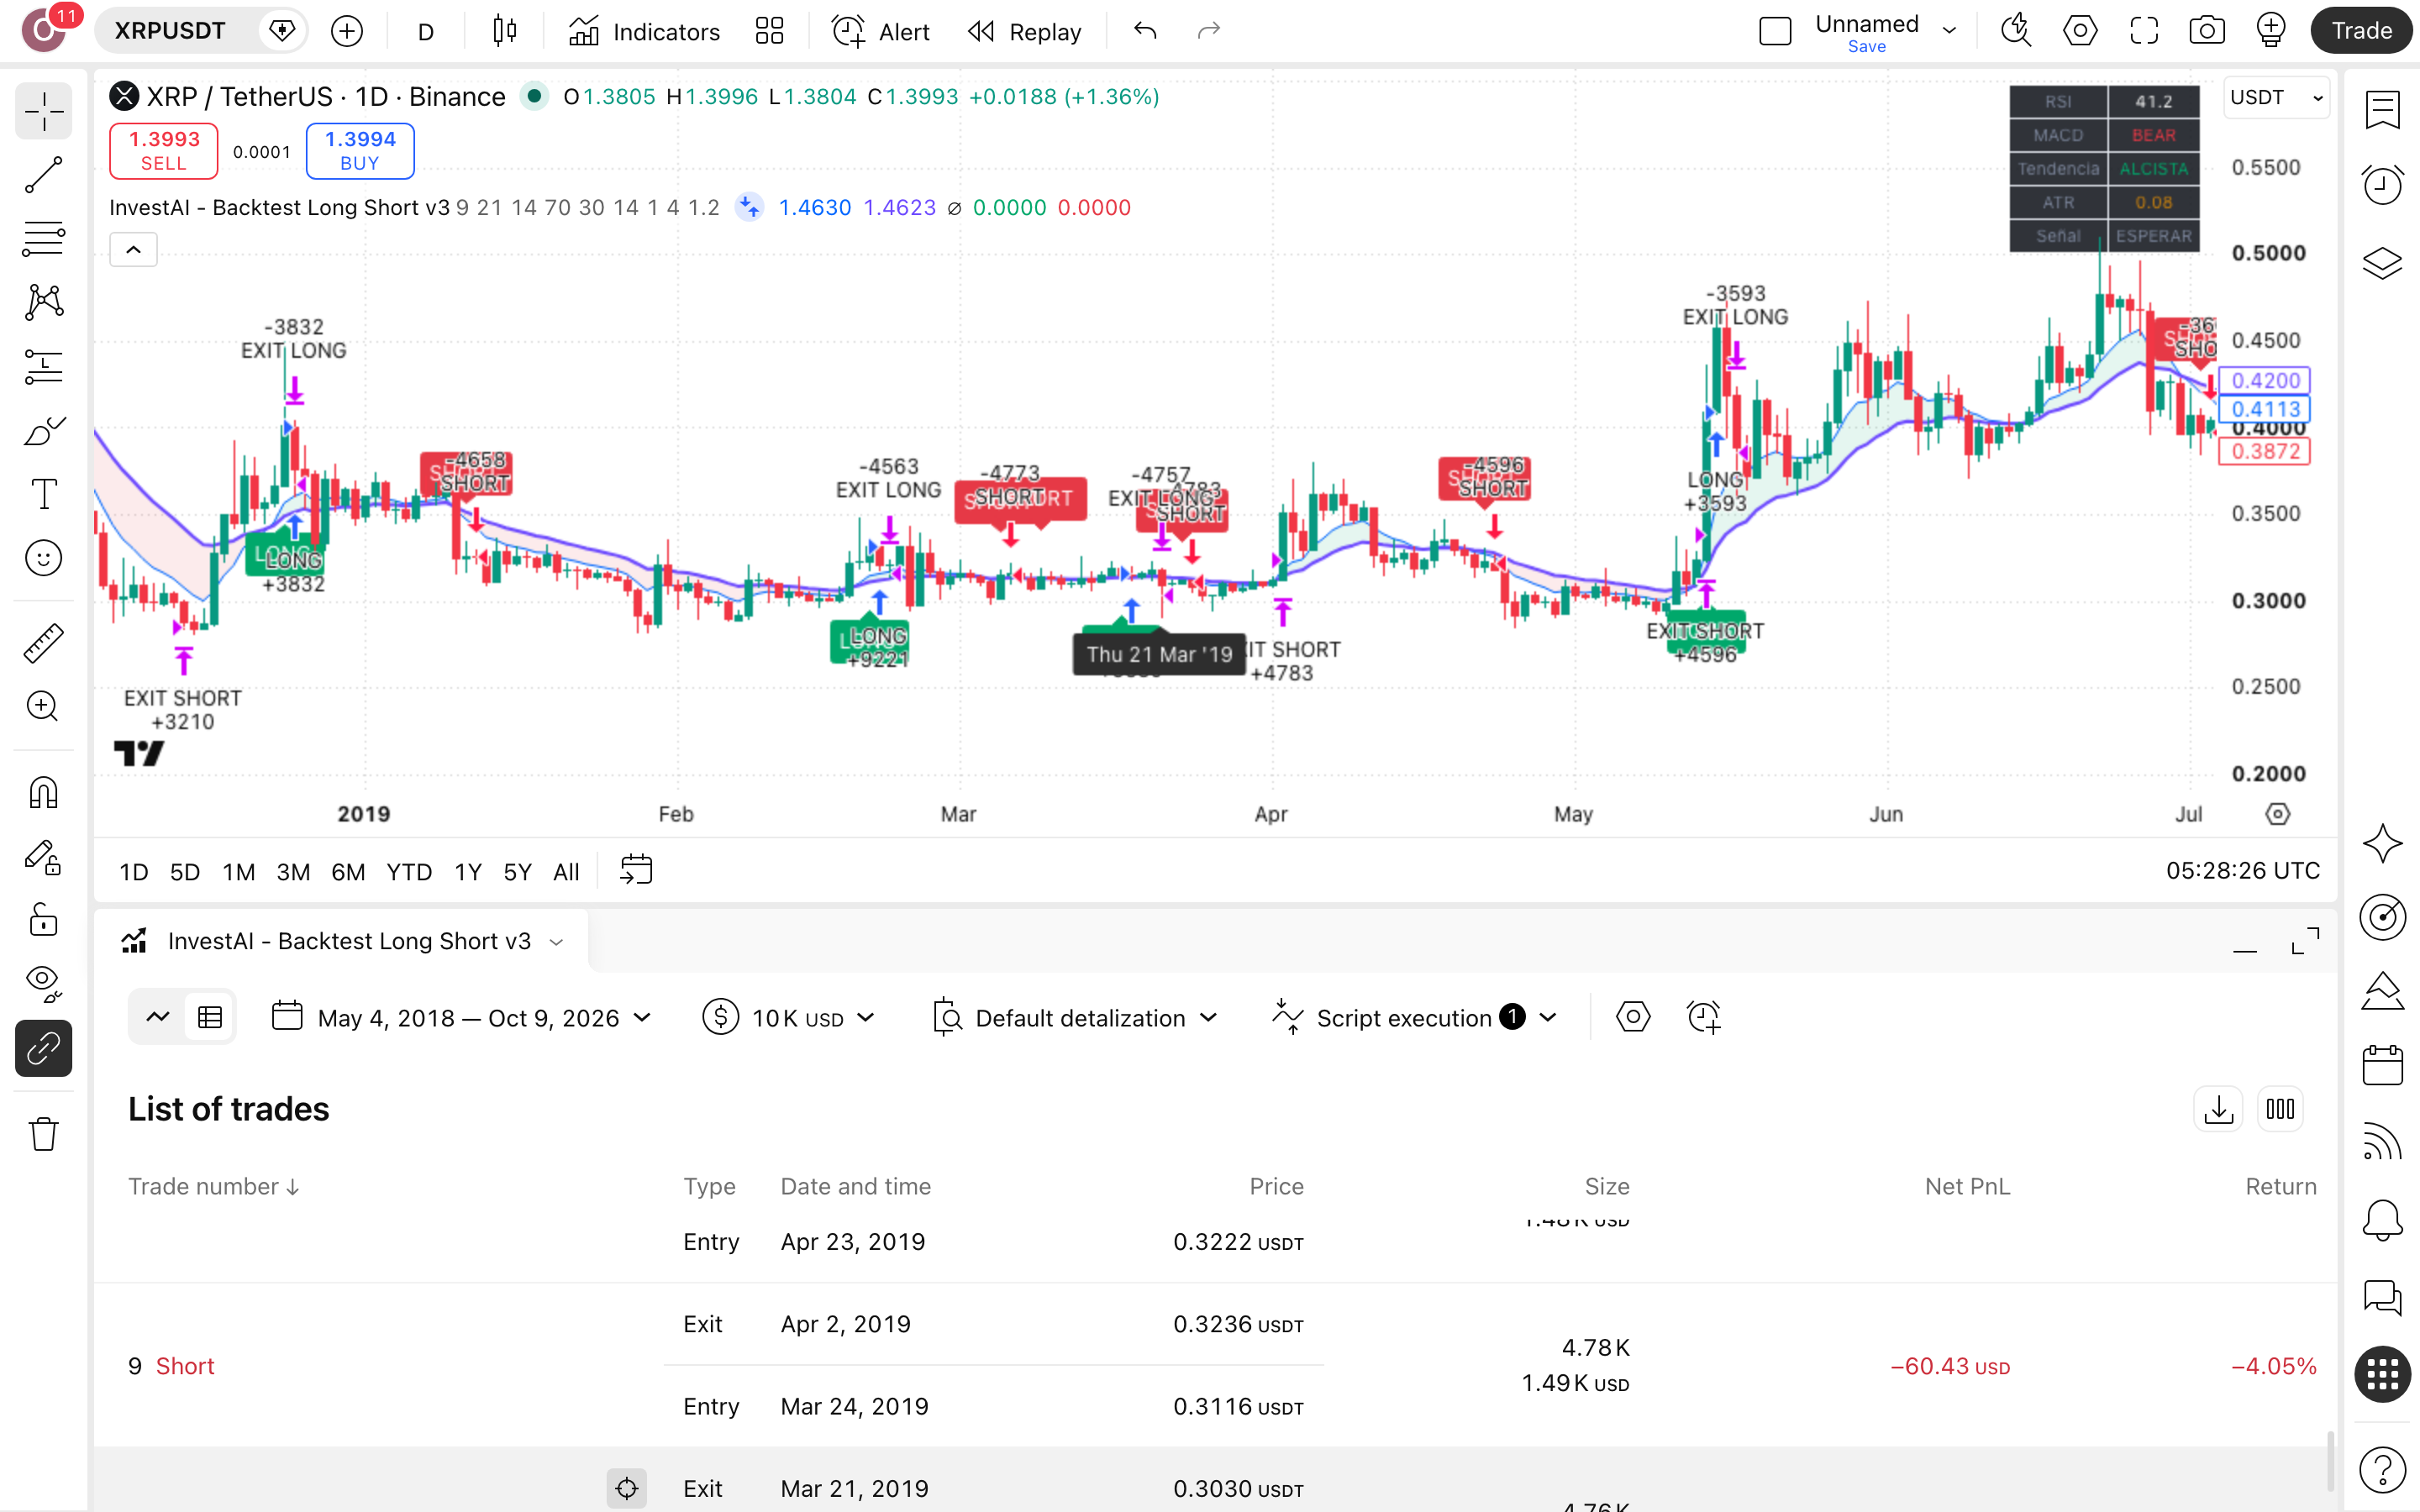This screenshot has height=1512, width=2420.
Task: Select the crosshair cursor tool
Action: [43, 111]
